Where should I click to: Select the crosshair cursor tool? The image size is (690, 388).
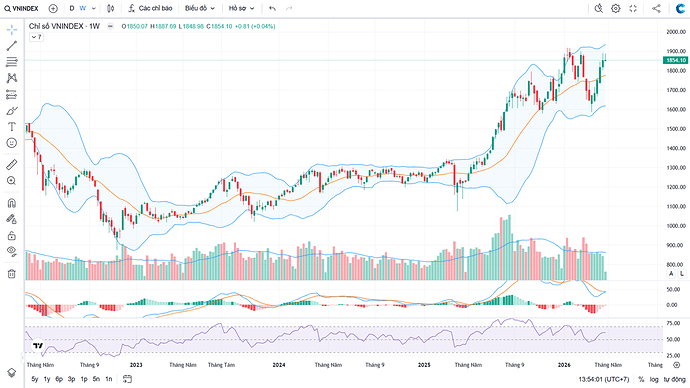[12, 29]
